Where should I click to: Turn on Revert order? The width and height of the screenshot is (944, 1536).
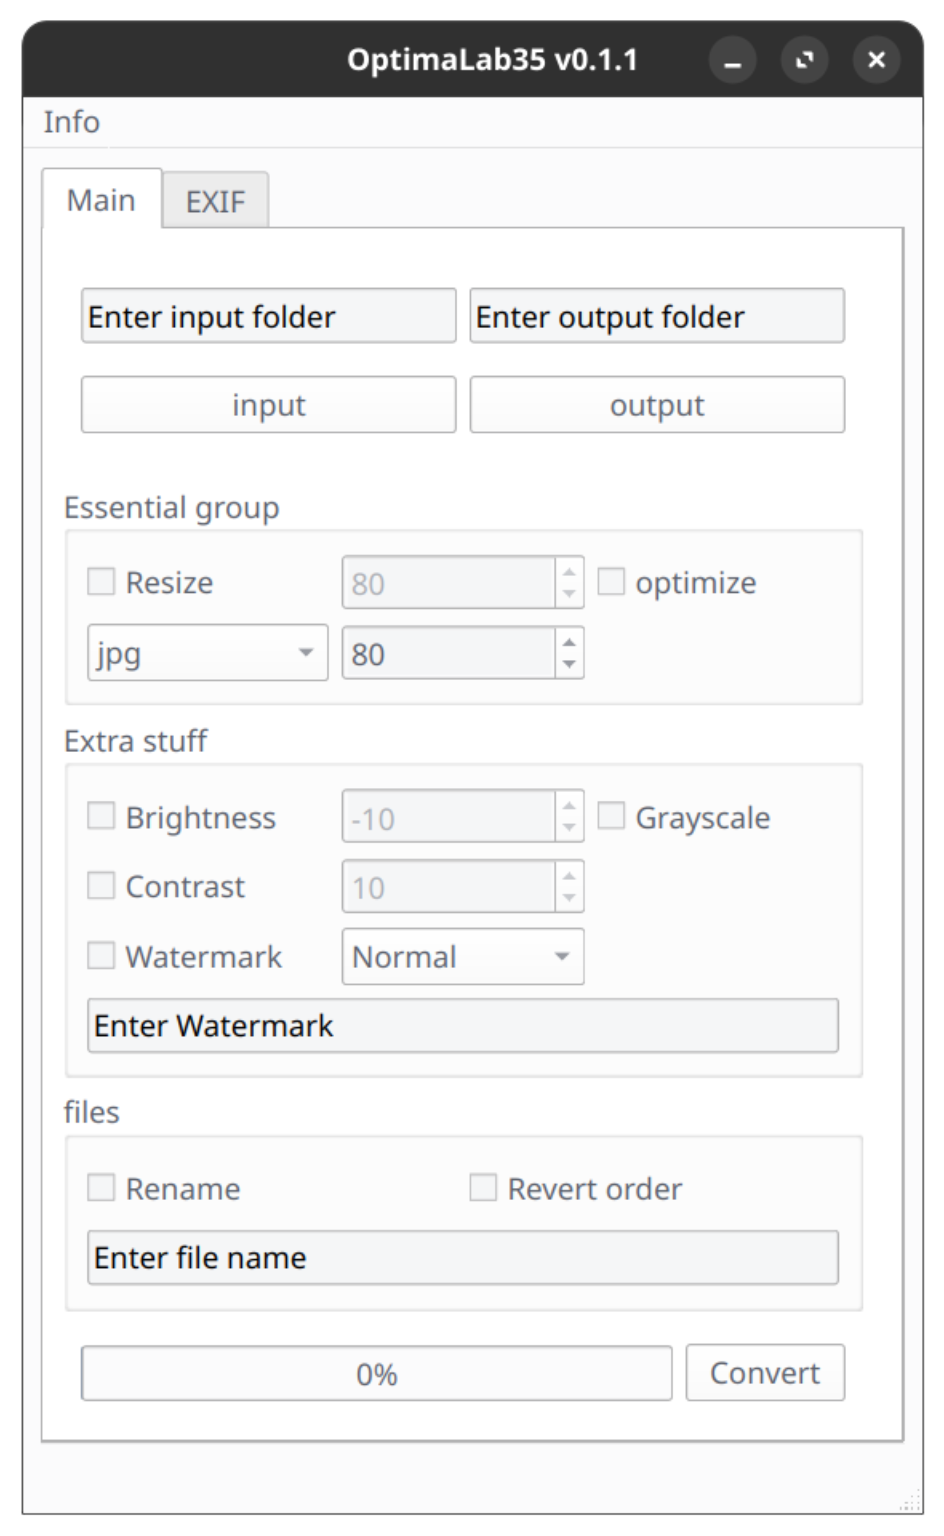point(483,1188)
